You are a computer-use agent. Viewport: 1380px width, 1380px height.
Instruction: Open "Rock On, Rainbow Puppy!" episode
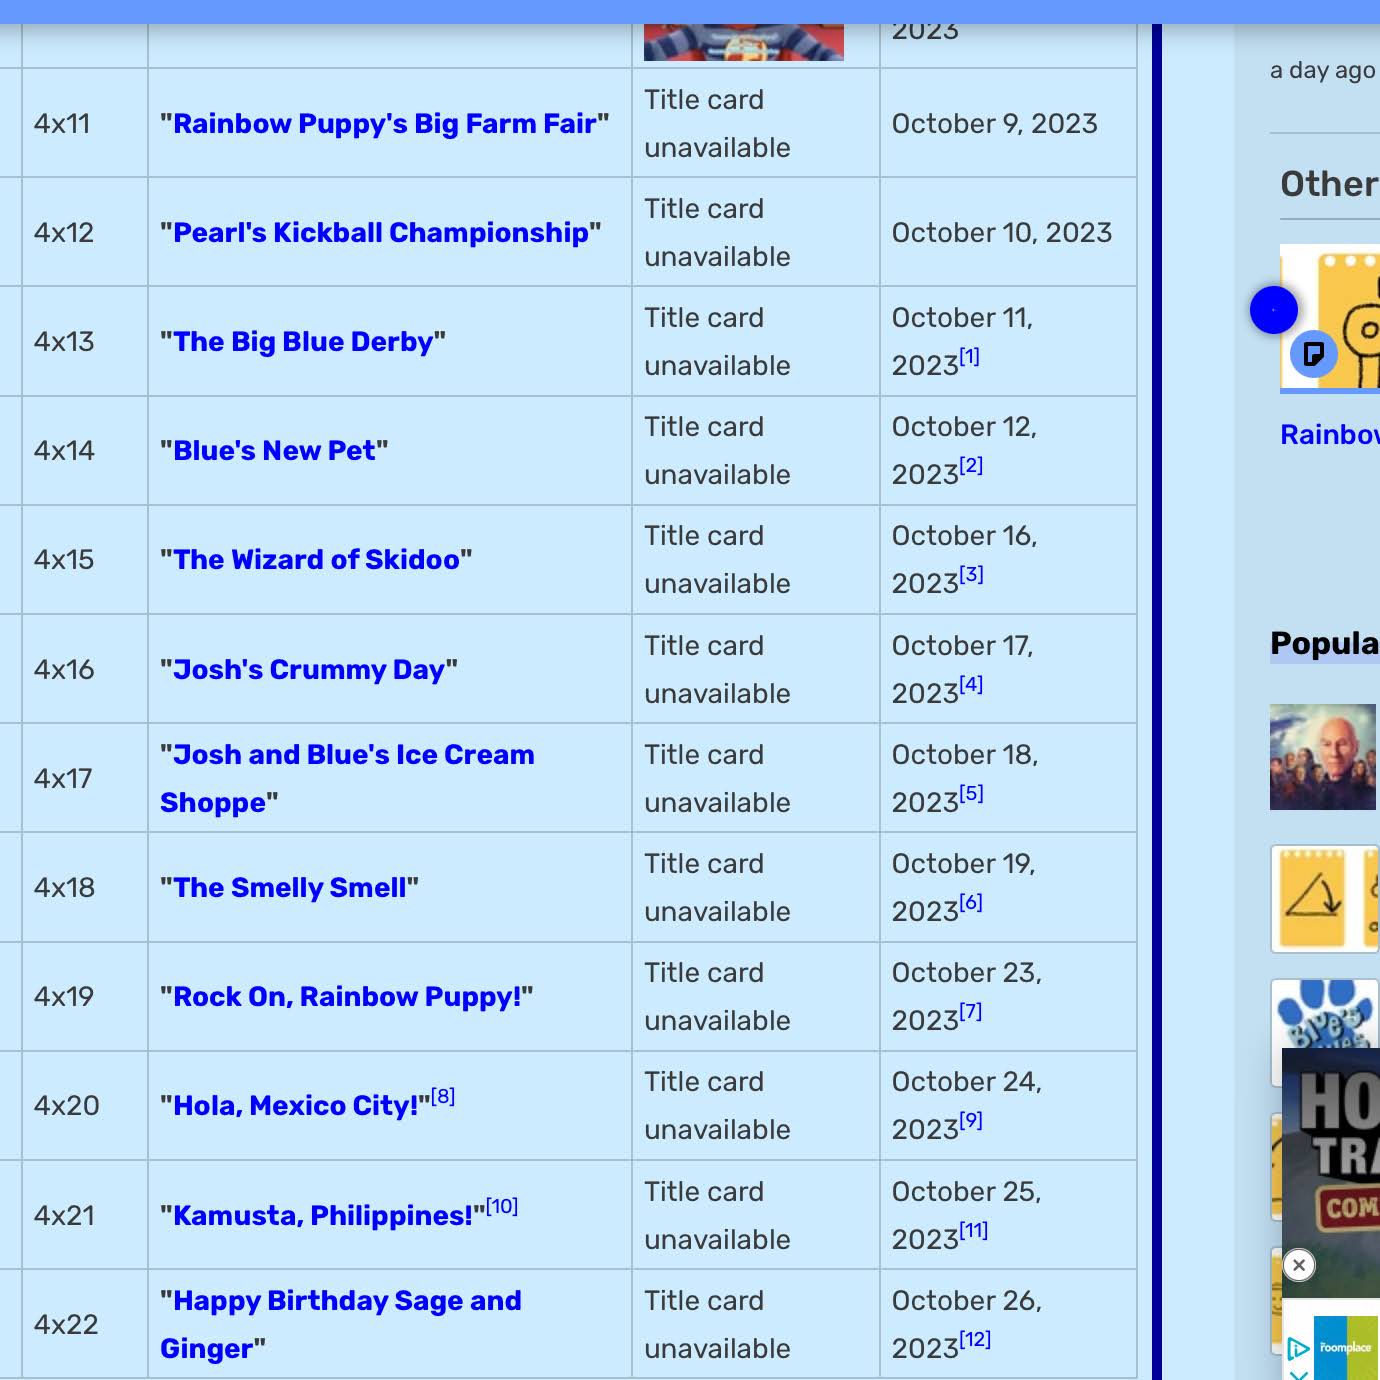coord(346,996)
